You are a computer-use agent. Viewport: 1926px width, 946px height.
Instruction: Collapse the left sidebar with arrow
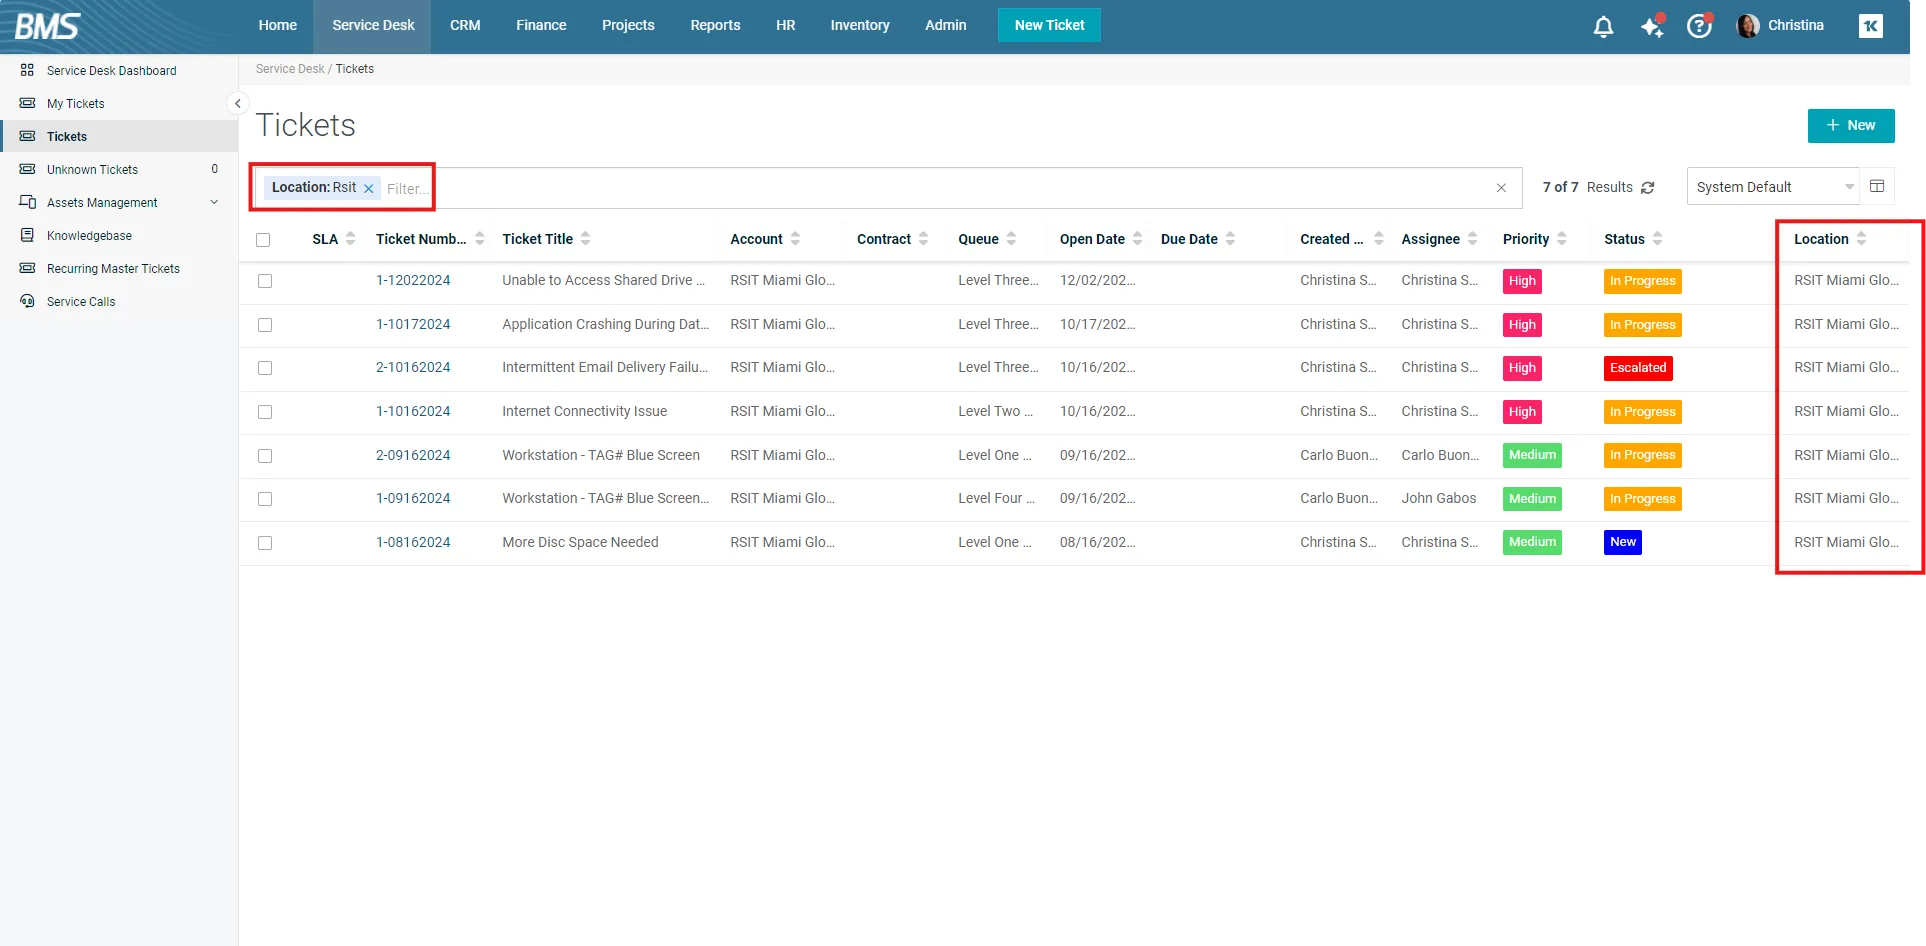pyautogui.click(x=237, y=104)
